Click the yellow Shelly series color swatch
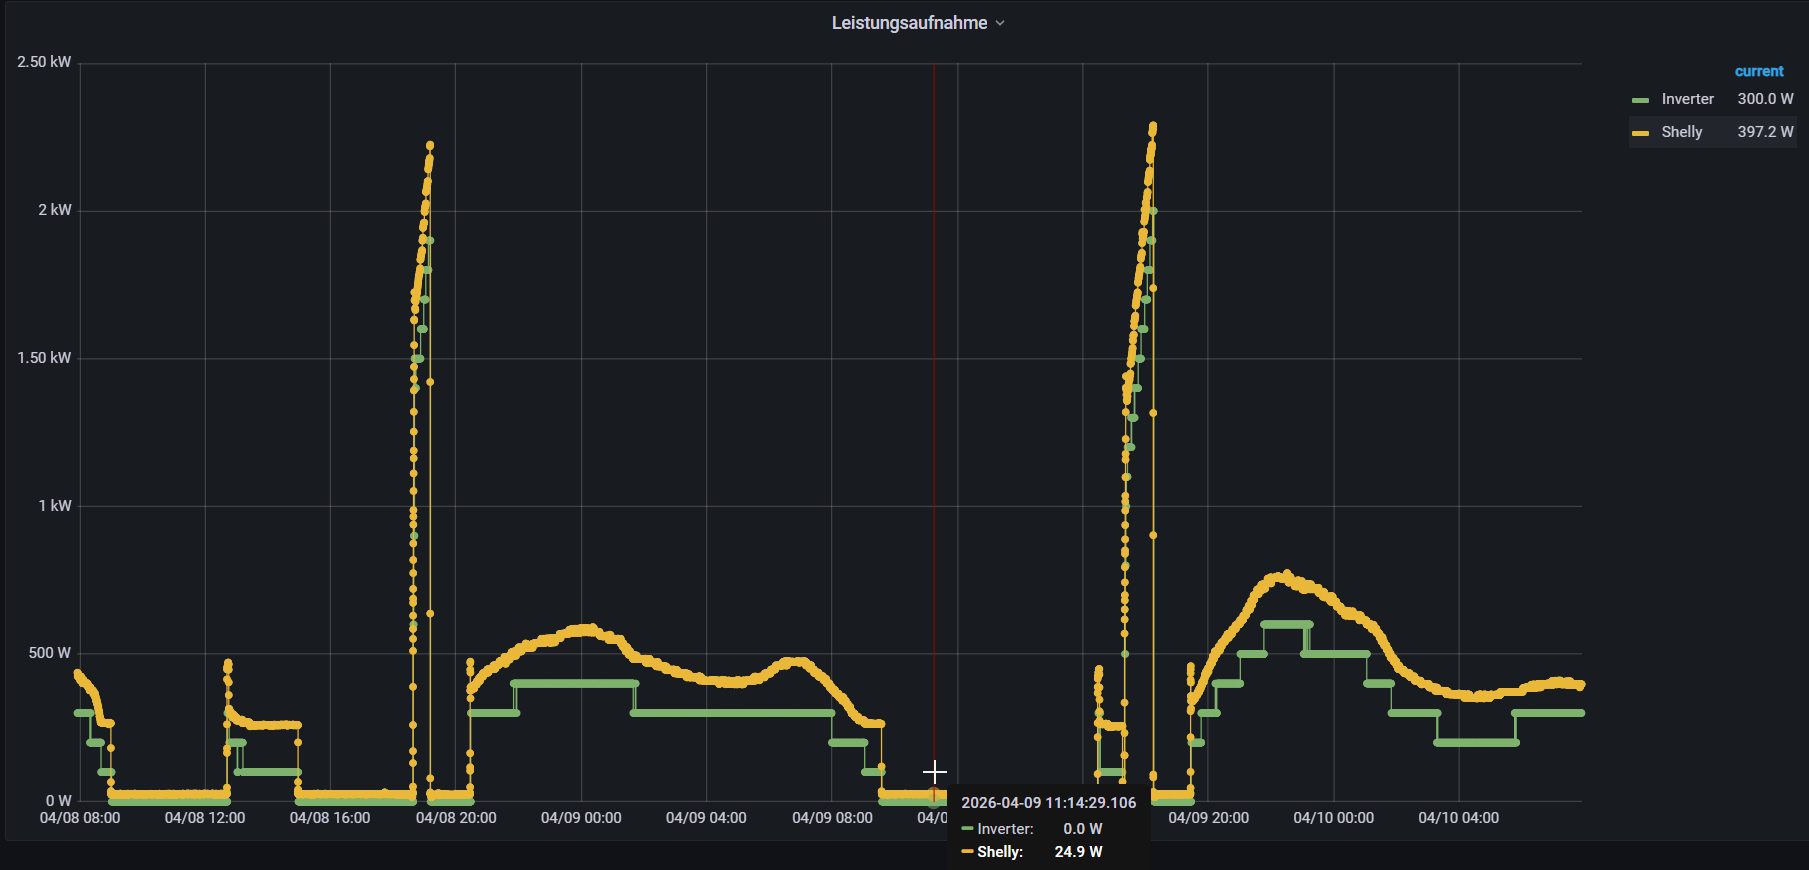Image resolution: width=1809 pixels, height=870 pixels. pos(1640,133)
